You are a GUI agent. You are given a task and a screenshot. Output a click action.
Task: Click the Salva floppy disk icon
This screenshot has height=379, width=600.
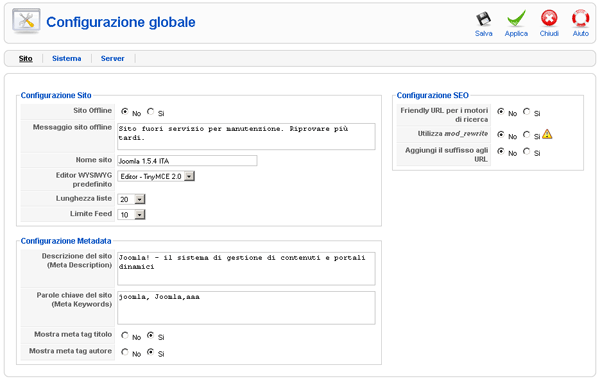click(483, 19)
